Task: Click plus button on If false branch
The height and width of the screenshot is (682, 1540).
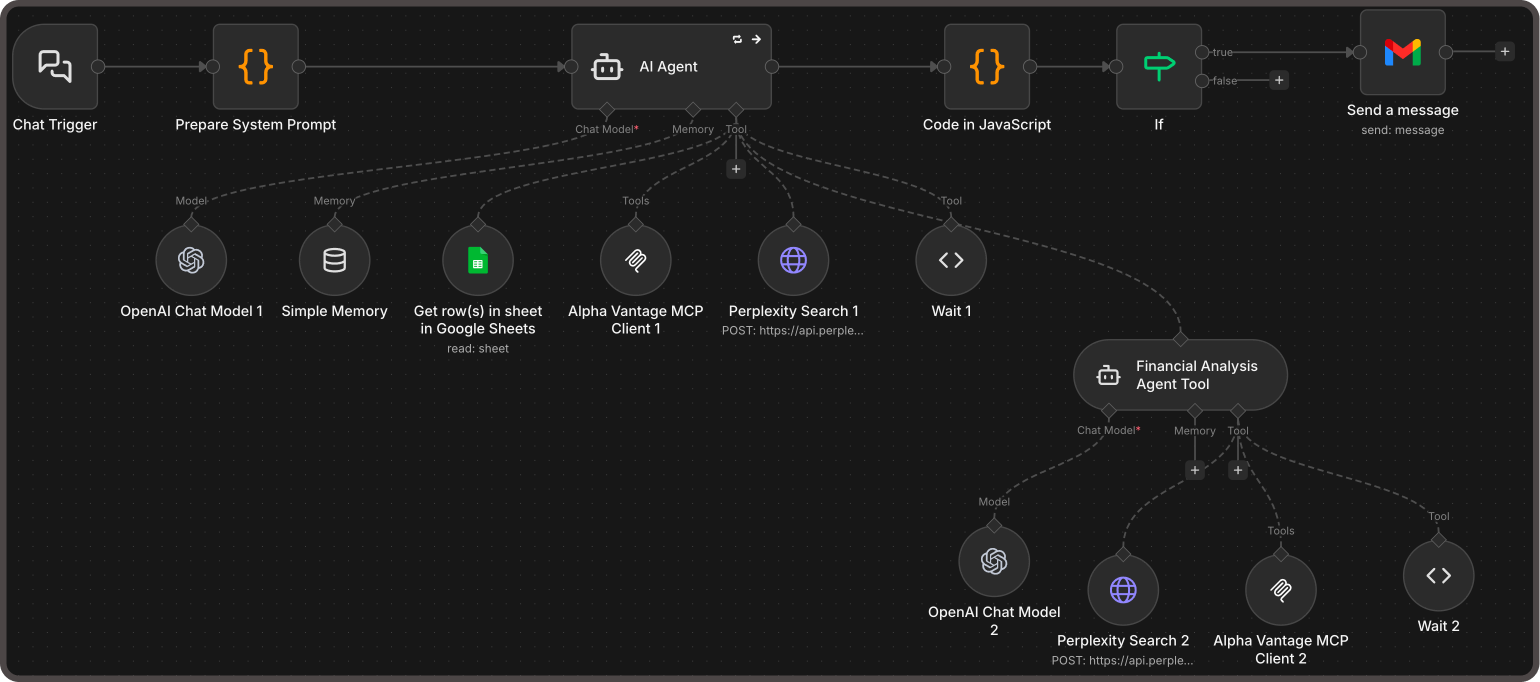Action: coord(1278,81)
